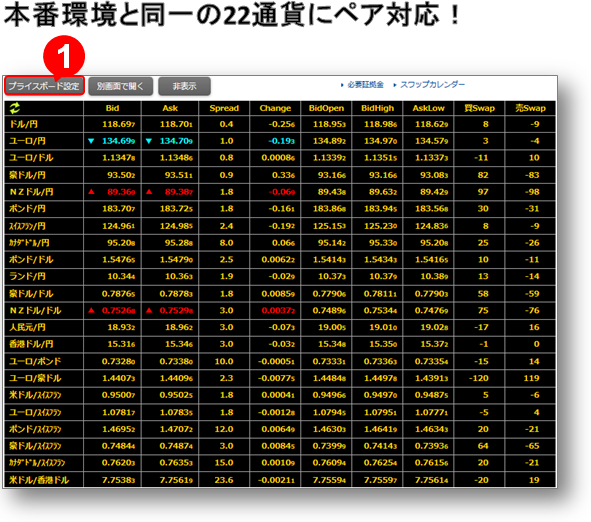Viewport: 591px width, 522px height.
Task: Click the BidHigh column header
Action: click(x=377, y=108)
